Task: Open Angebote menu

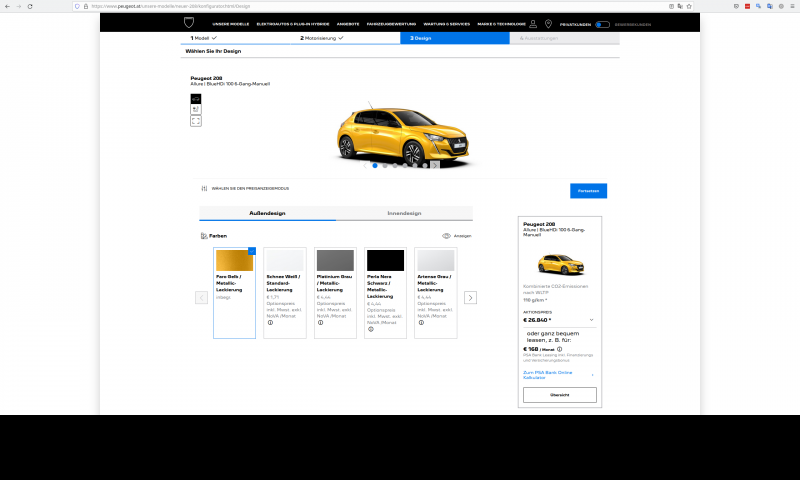Action: tap(348, 24)
